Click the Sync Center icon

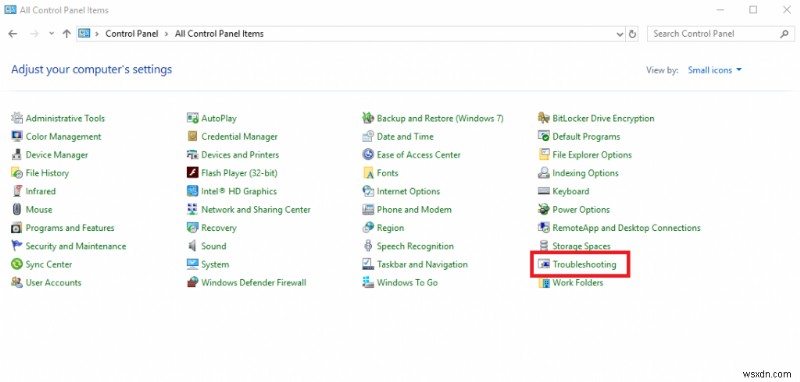17,264
